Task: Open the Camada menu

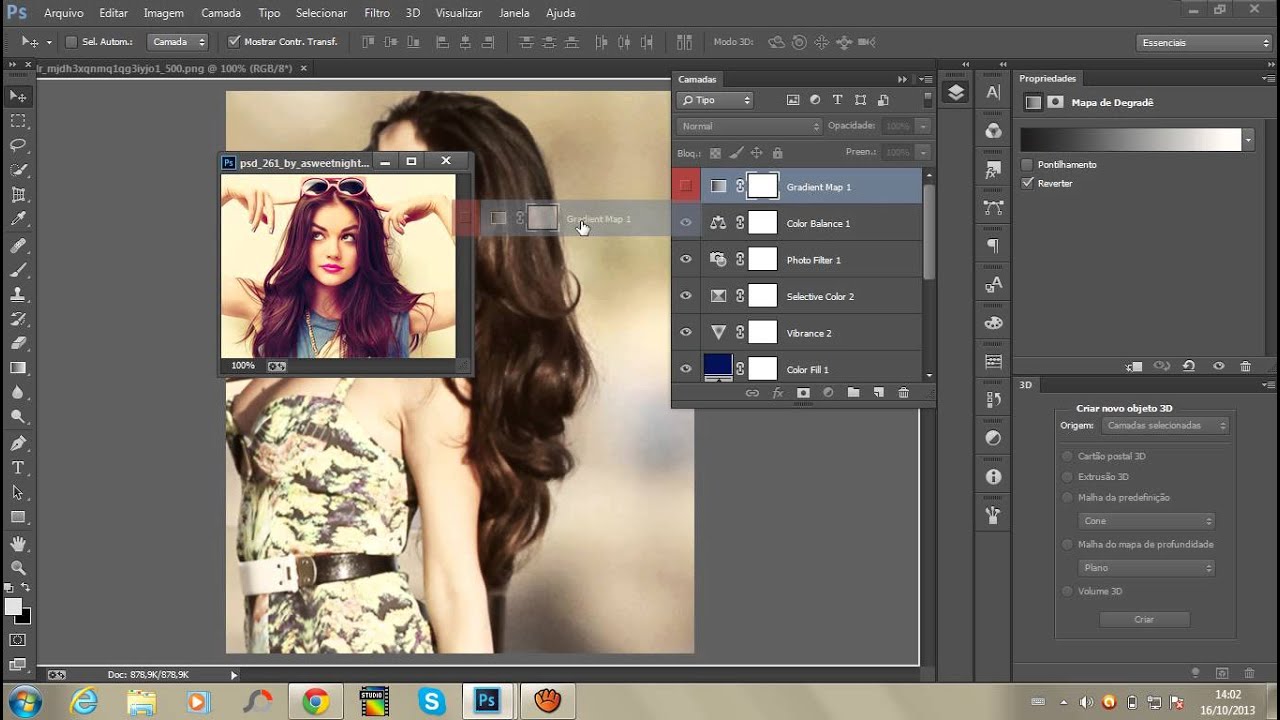Action: (221, 13)
